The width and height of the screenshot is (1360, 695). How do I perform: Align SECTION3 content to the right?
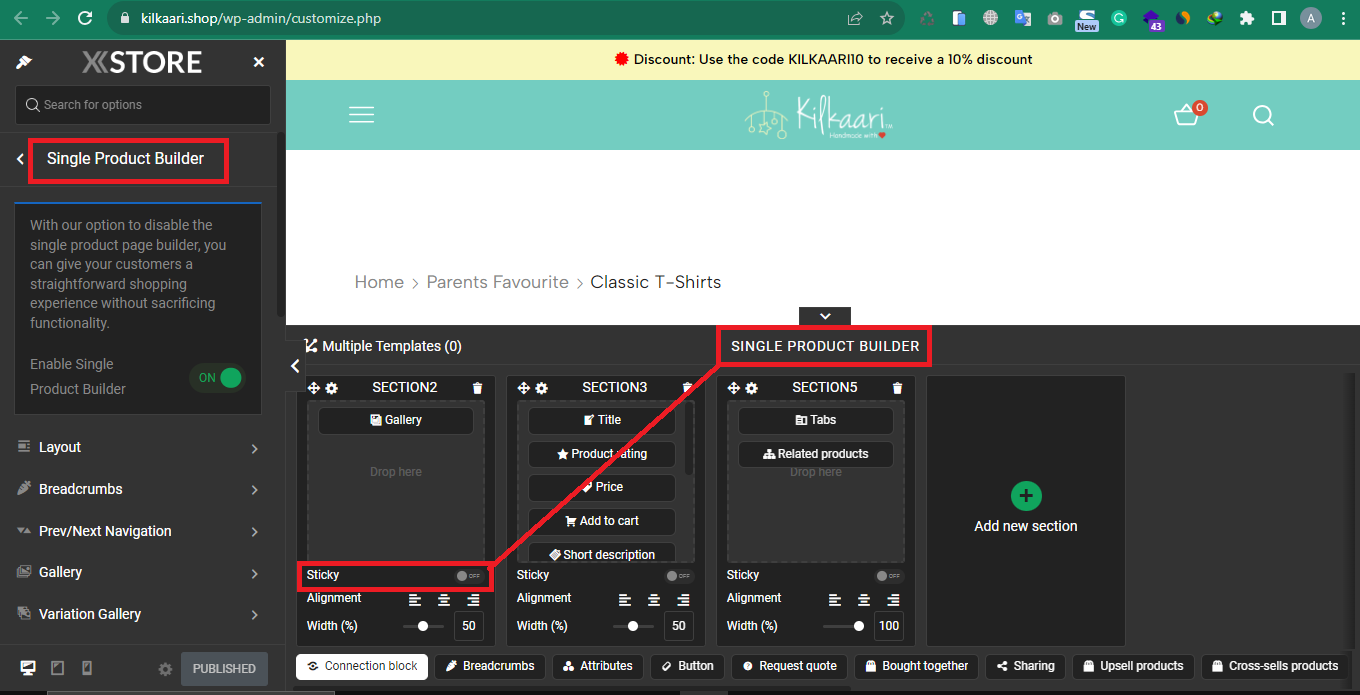point(683,600)
